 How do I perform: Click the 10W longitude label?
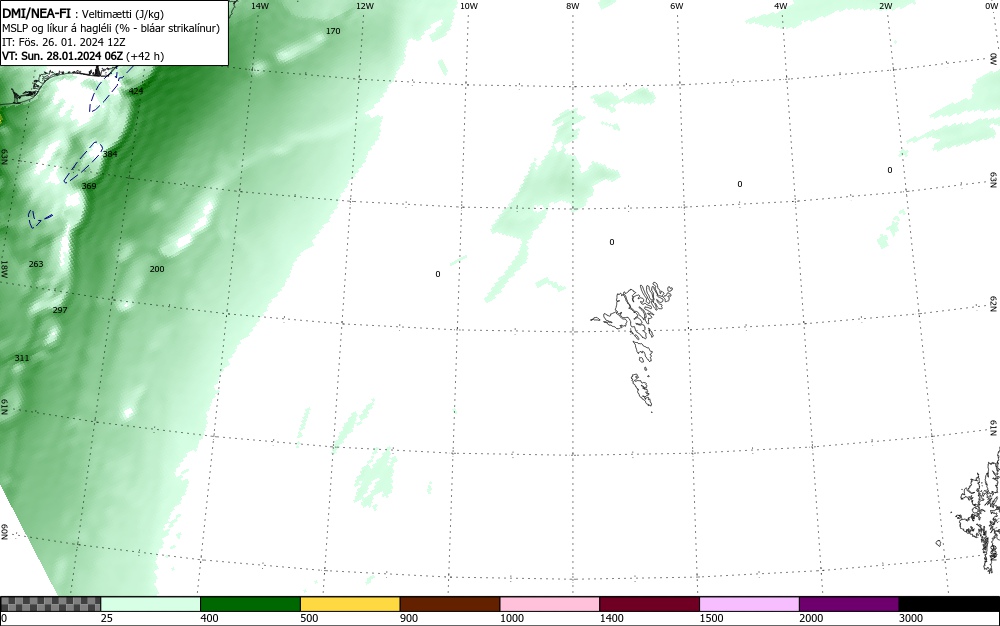(x=469, y=6)
